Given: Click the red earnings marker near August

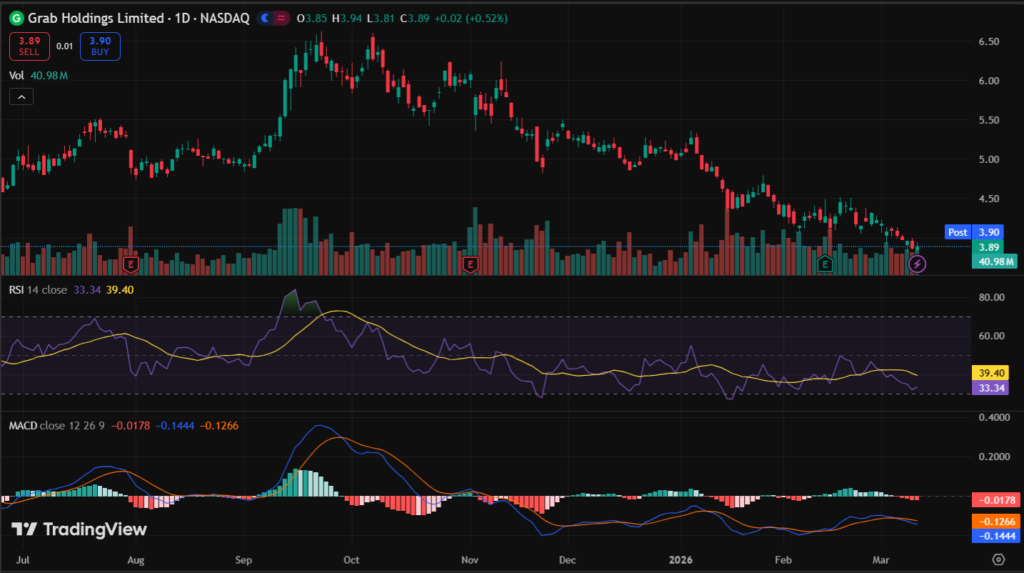Looking at the screenshot, I should pyautogui.click(x=130, y=264).
